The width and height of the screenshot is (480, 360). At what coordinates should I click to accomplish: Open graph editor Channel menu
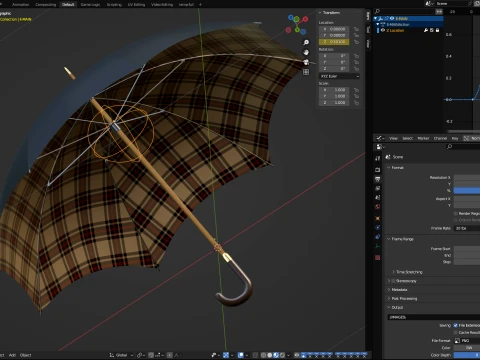pyautogui.click(x=440, y=138)
